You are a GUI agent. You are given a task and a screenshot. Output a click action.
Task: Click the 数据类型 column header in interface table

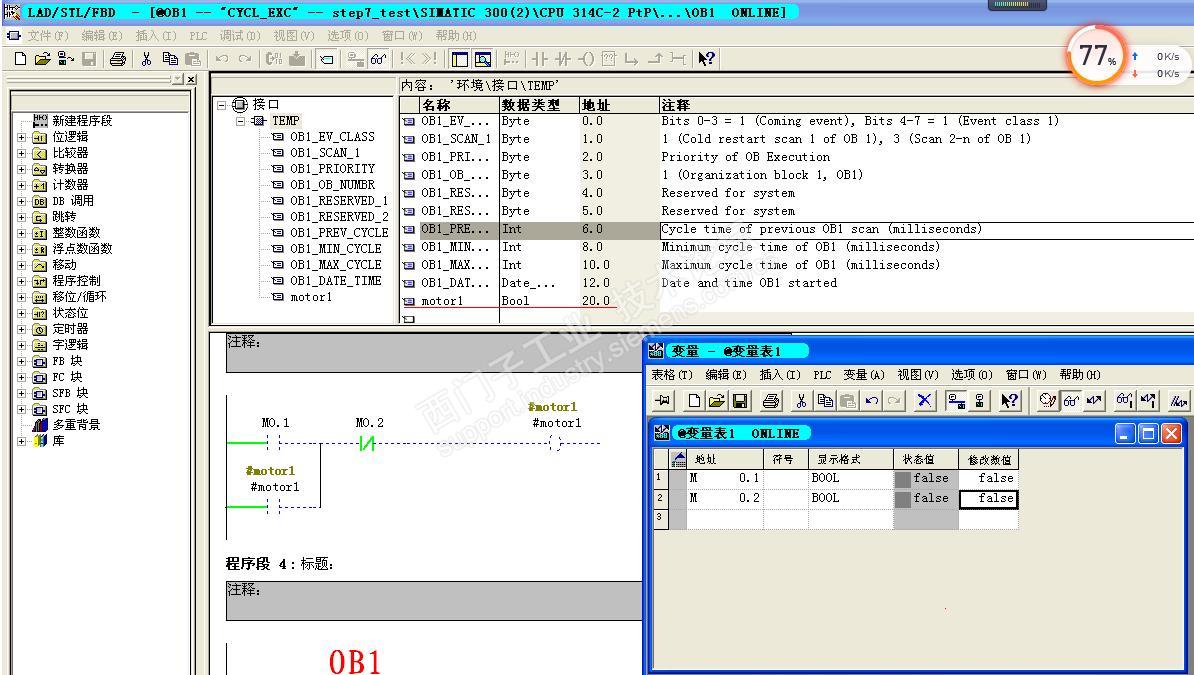(x=539, y=105)
